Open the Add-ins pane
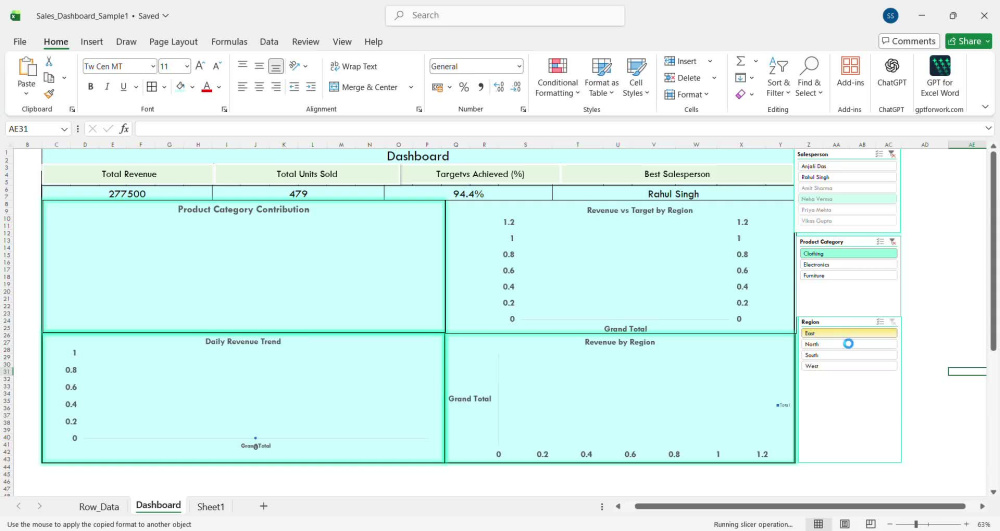 (850, 71)
